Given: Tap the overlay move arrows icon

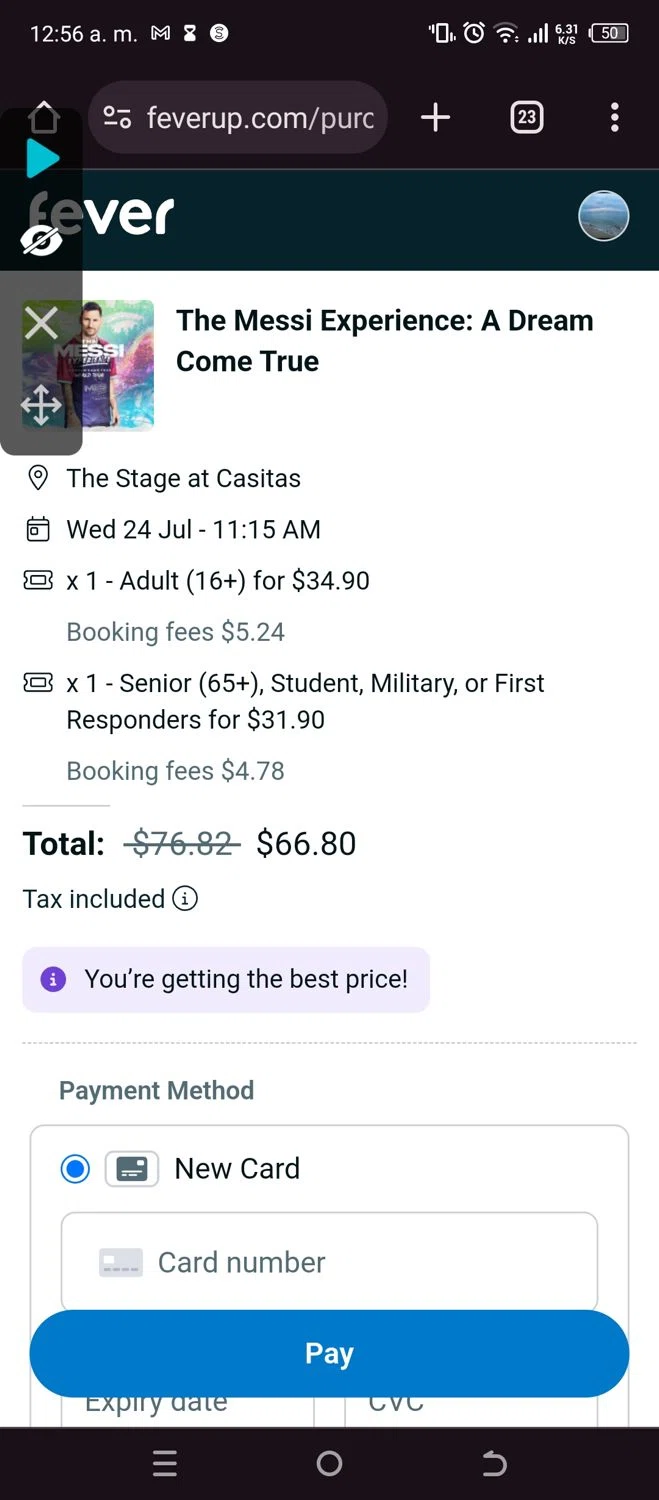Looking at the screenshot, I should point(41,406).
